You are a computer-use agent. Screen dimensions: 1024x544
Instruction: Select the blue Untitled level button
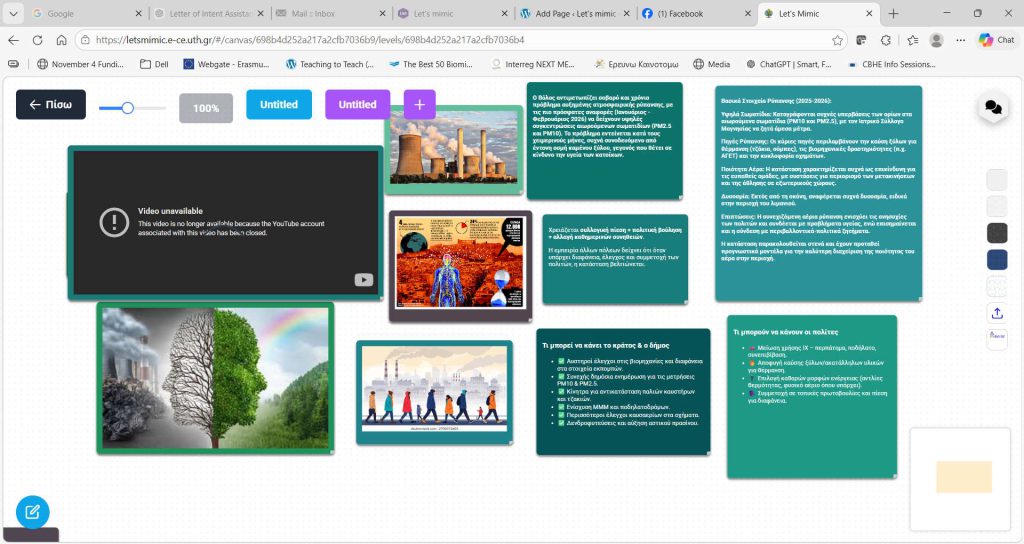(x=279, y=104)
